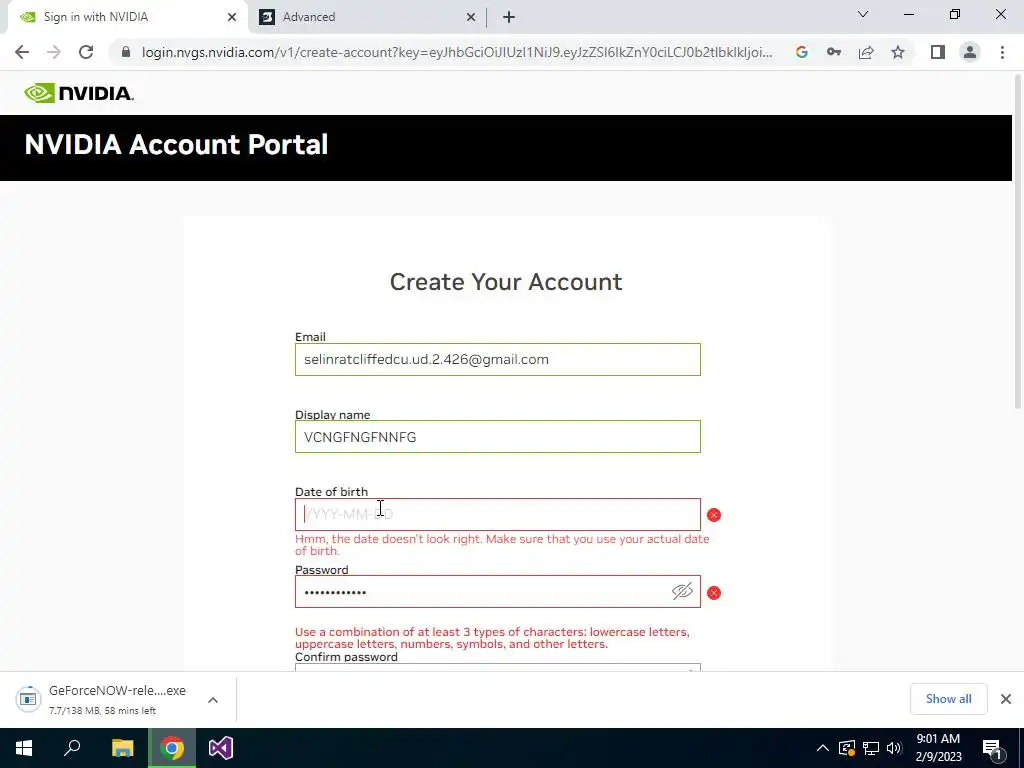Open tab search dropdown chevron
This screenshot has width=1024, height=768.
pos(863,14)
